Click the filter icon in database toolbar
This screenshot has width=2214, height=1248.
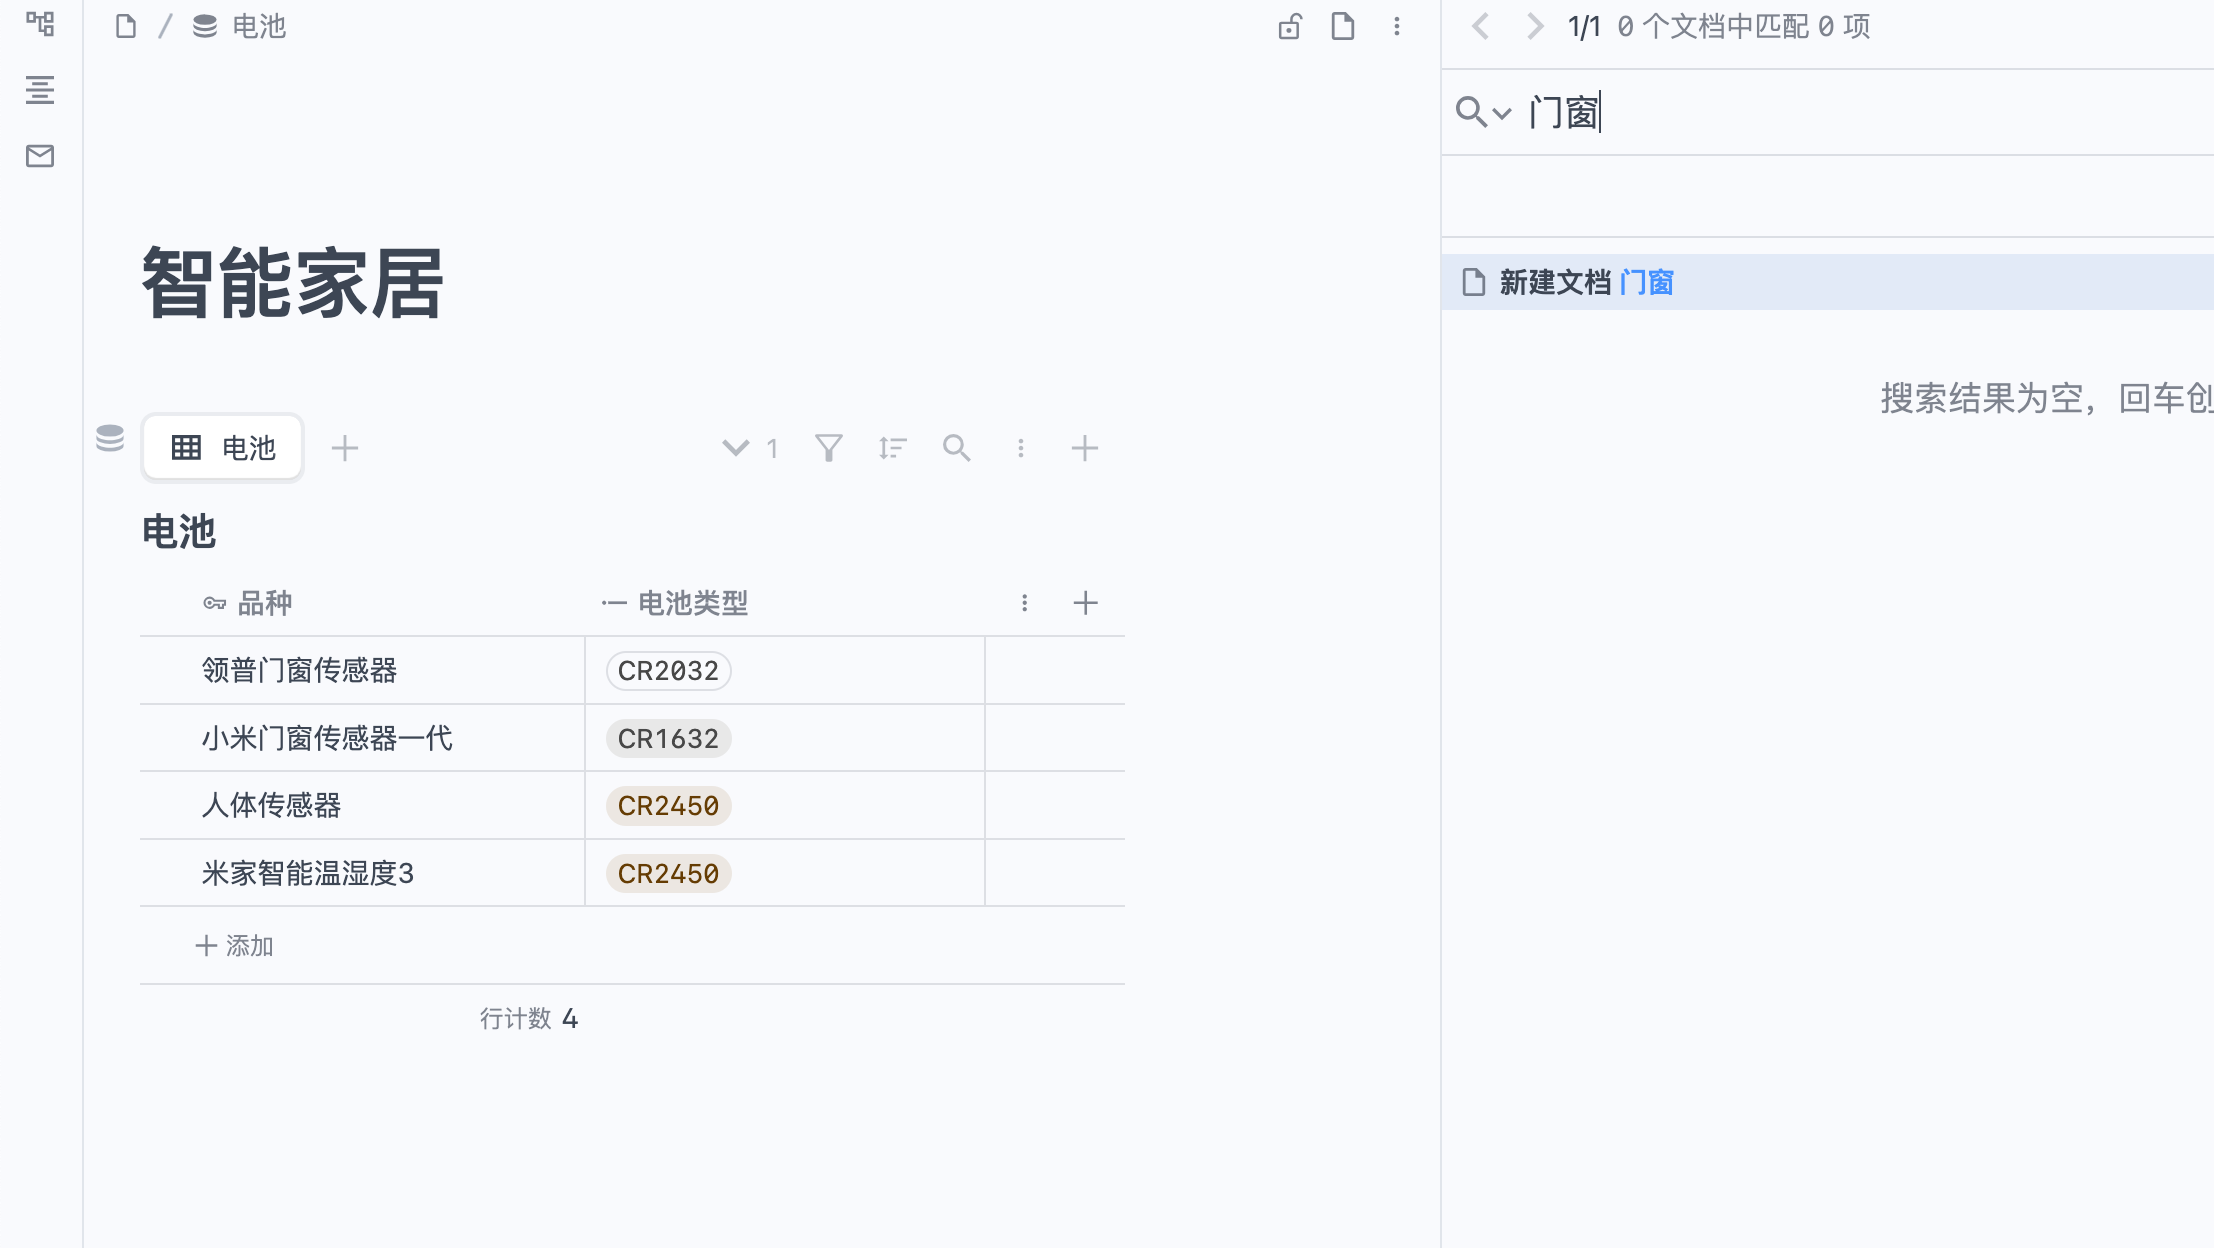[828, 448]
